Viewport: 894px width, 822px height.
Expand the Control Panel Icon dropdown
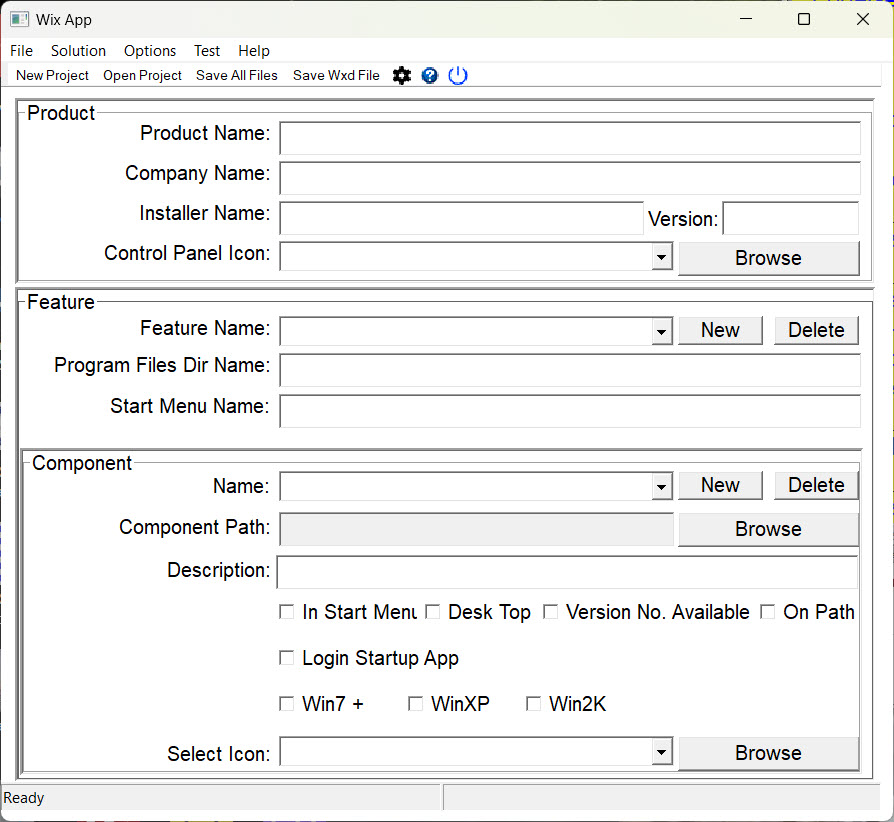point(661,257)
